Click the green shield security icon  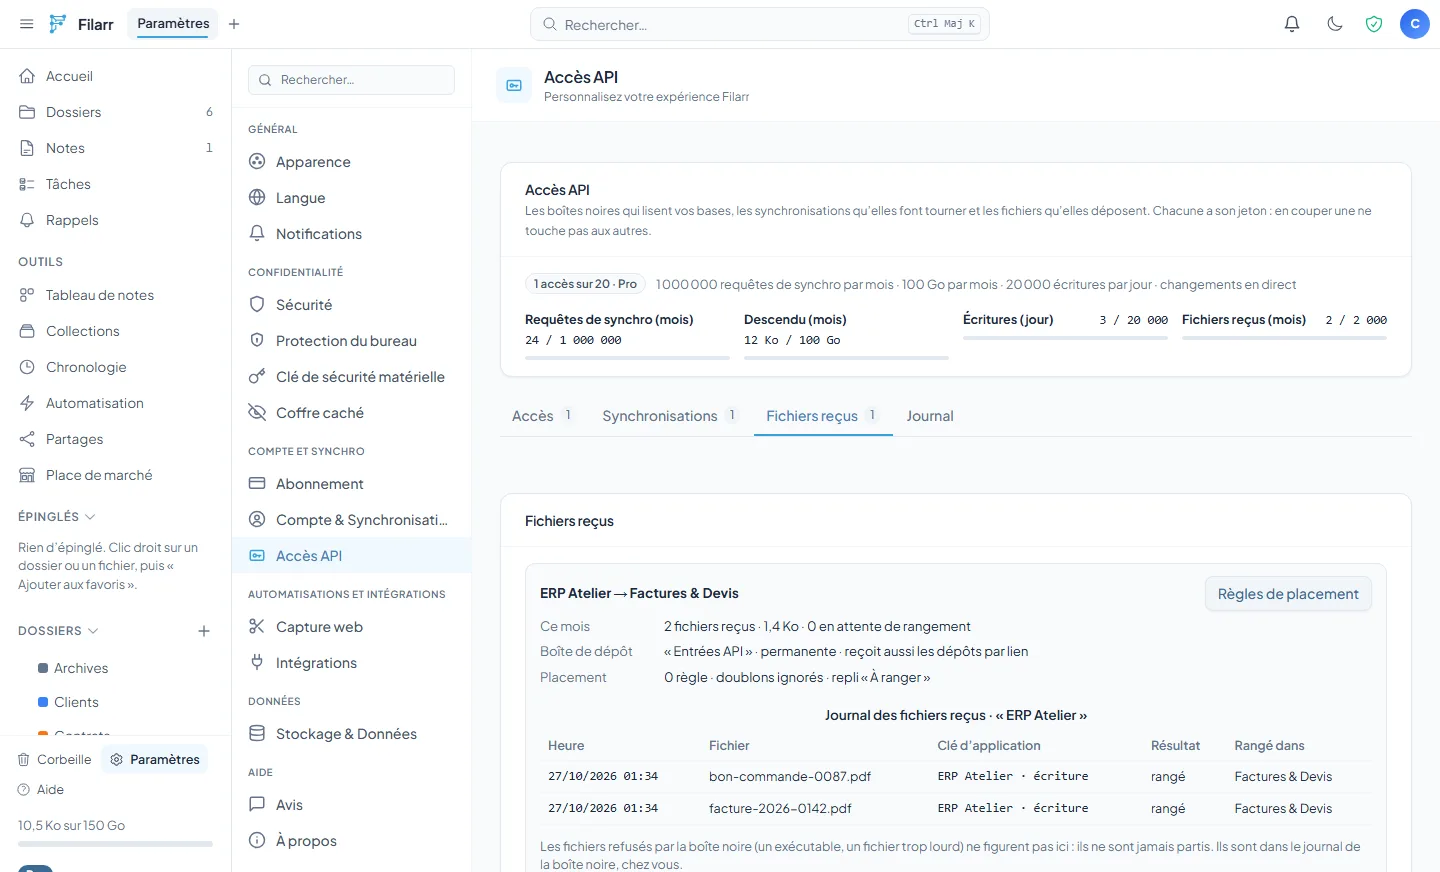[x=1374, y=24]
